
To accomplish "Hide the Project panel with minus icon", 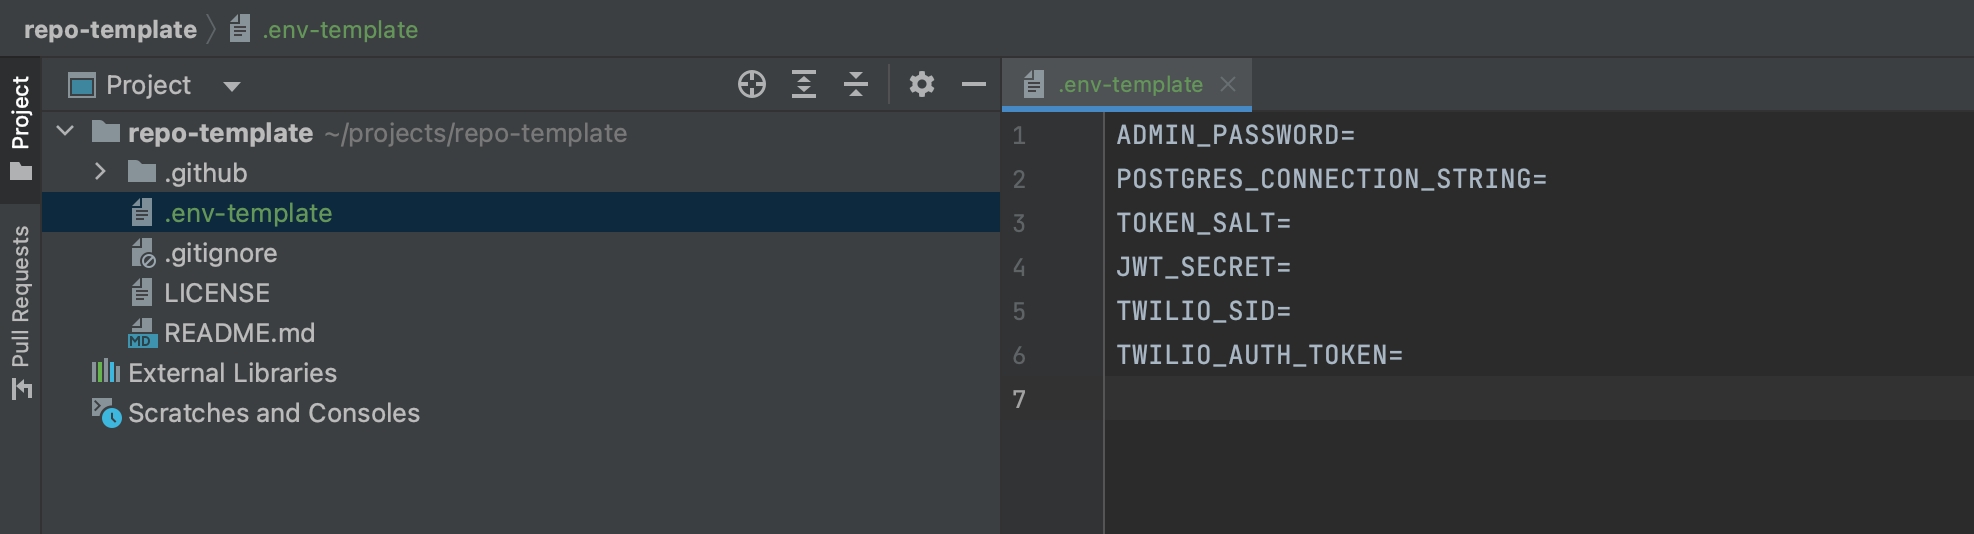I will [973, 85].
